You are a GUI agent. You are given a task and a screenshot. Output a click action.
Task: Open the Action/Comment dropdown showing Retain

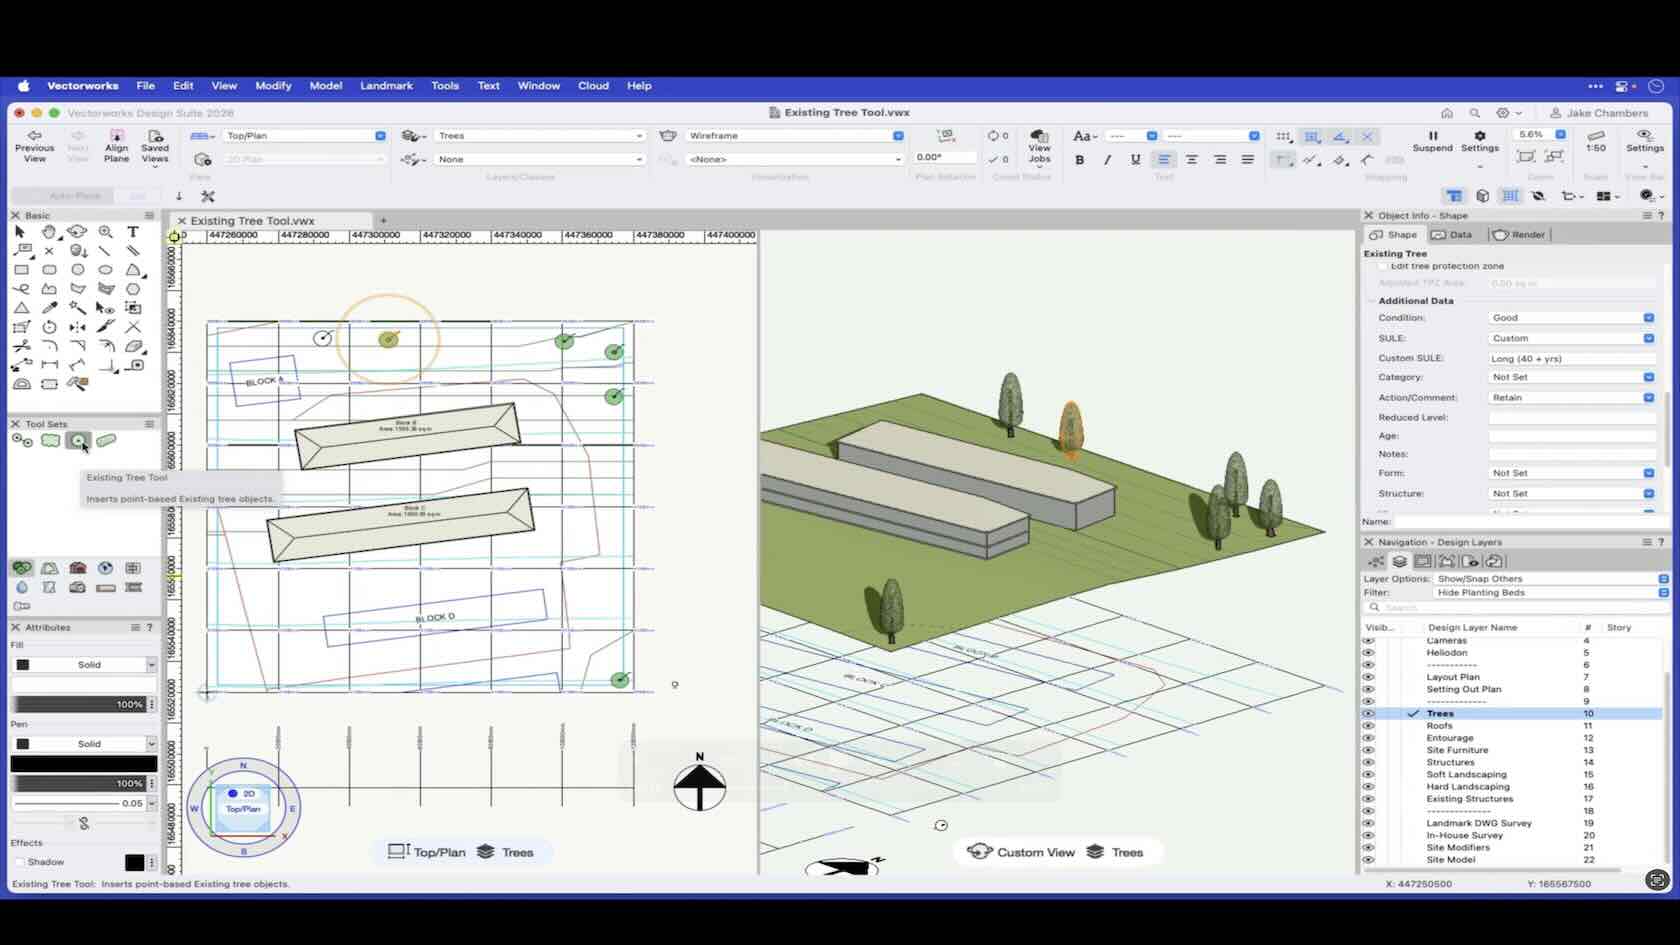point(1571,398)
